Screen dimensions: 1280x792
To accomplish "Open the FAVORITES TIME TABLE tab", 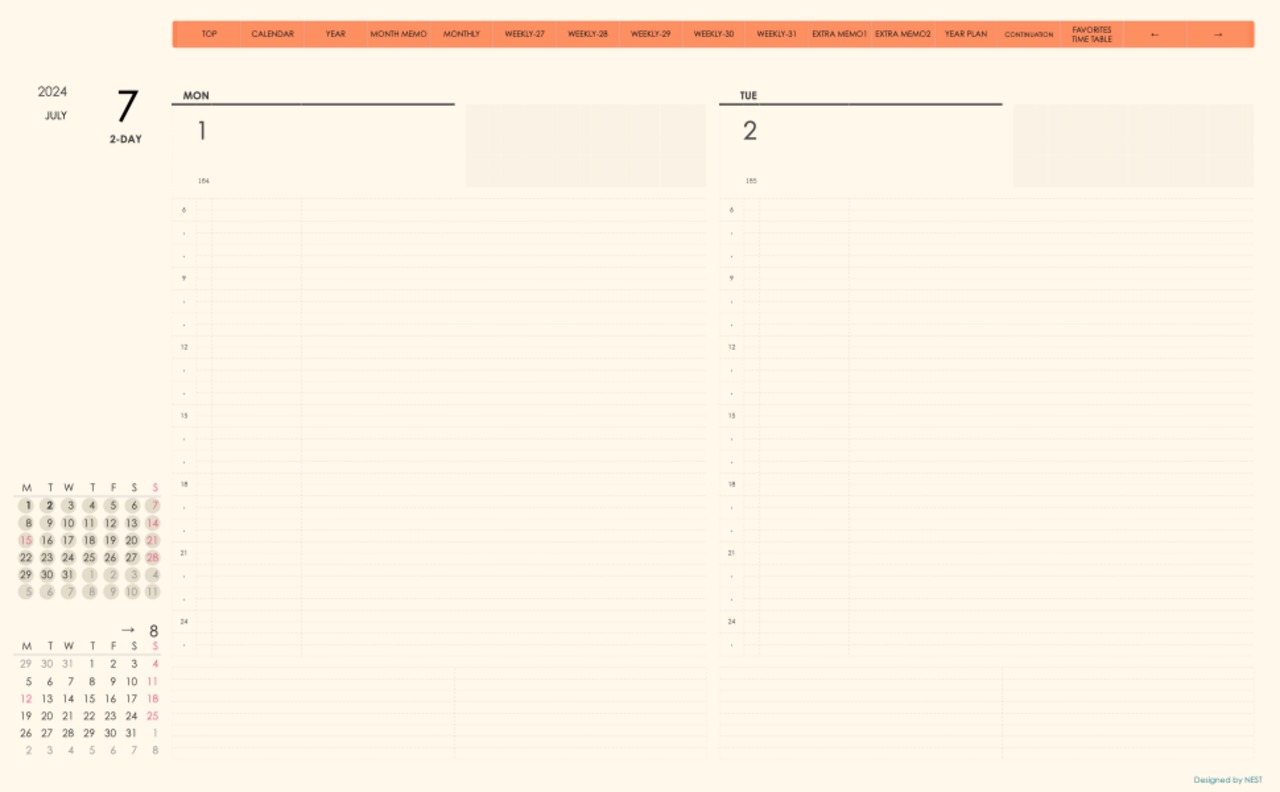I will 1092,34.
